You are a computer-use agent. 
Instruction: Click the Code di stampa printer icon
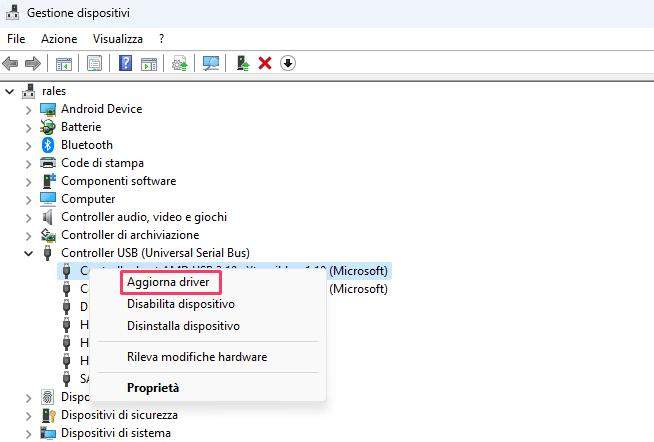[48, 163]
